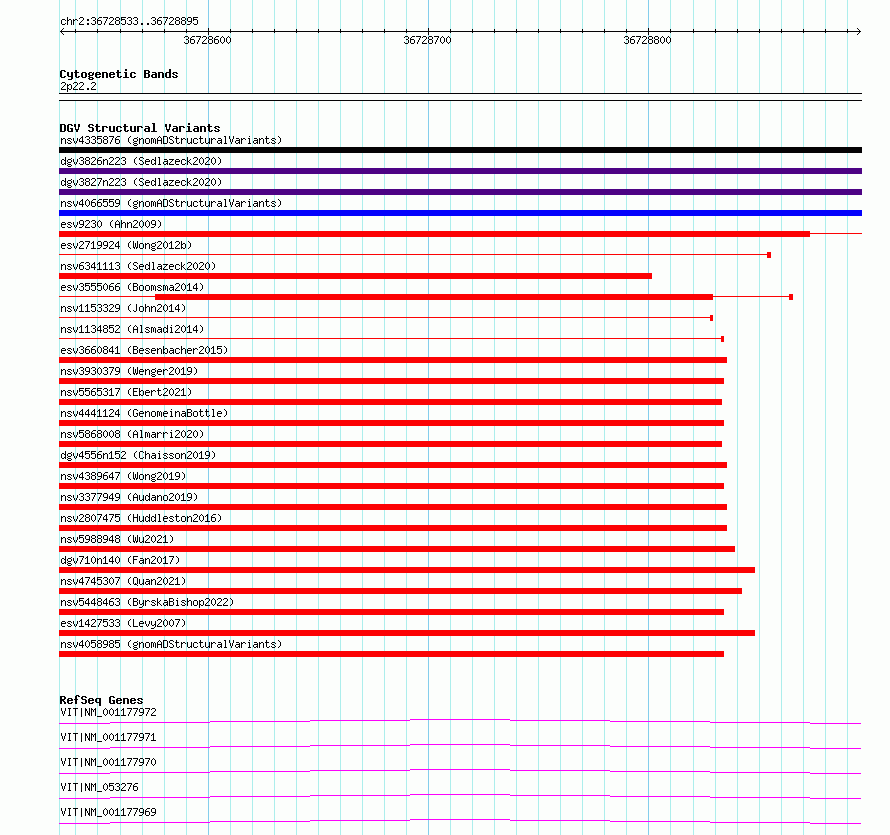Open variant dgv3827n223 (Sedlazeck2020) label
The image size is (890, 835).
point(141,182)
